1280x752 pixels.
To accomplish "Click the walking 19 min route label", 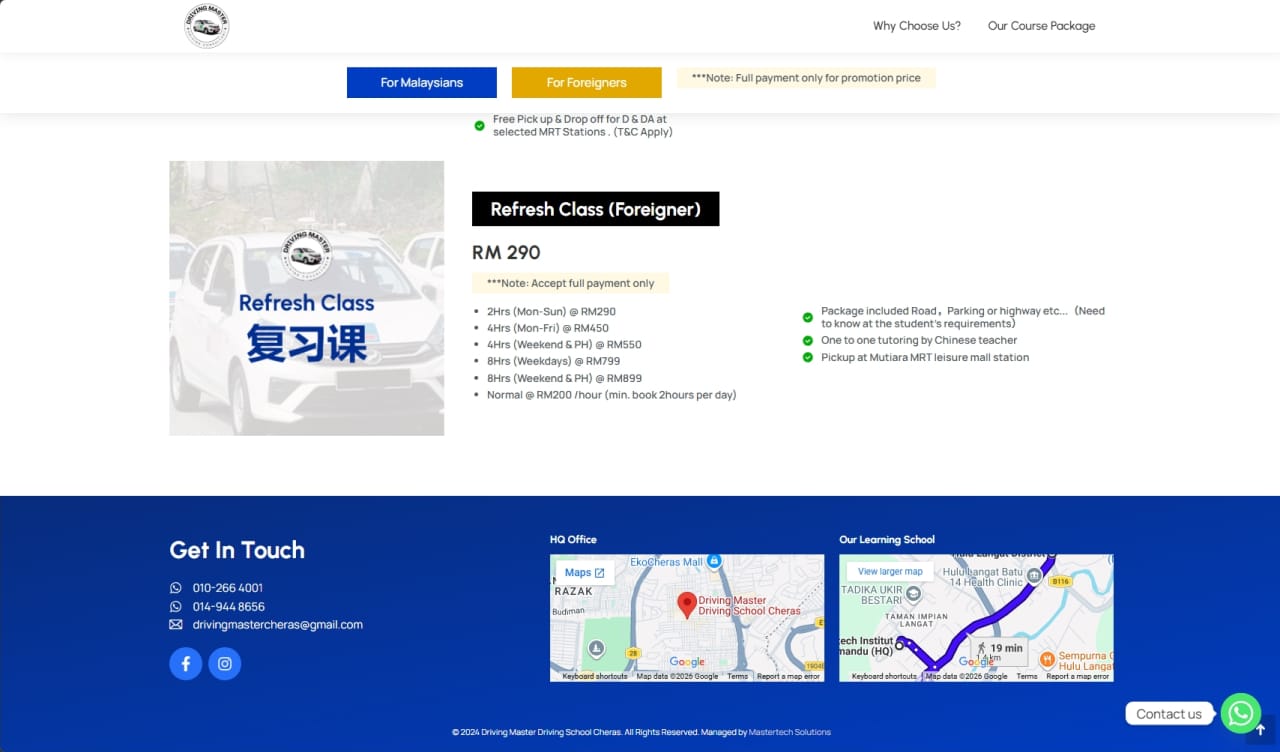I will (999, 651).
